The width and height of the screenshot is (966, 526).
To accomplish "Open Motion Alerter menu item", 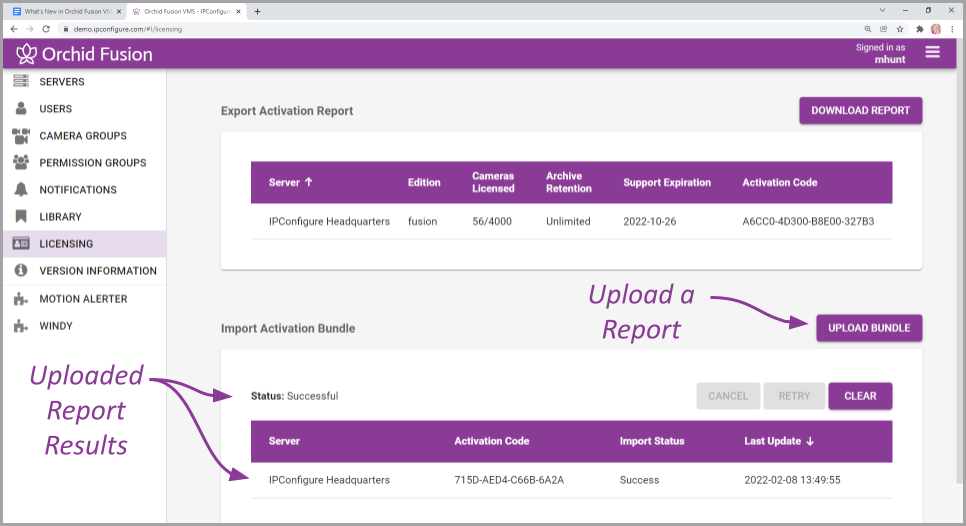I will point(83,299).
